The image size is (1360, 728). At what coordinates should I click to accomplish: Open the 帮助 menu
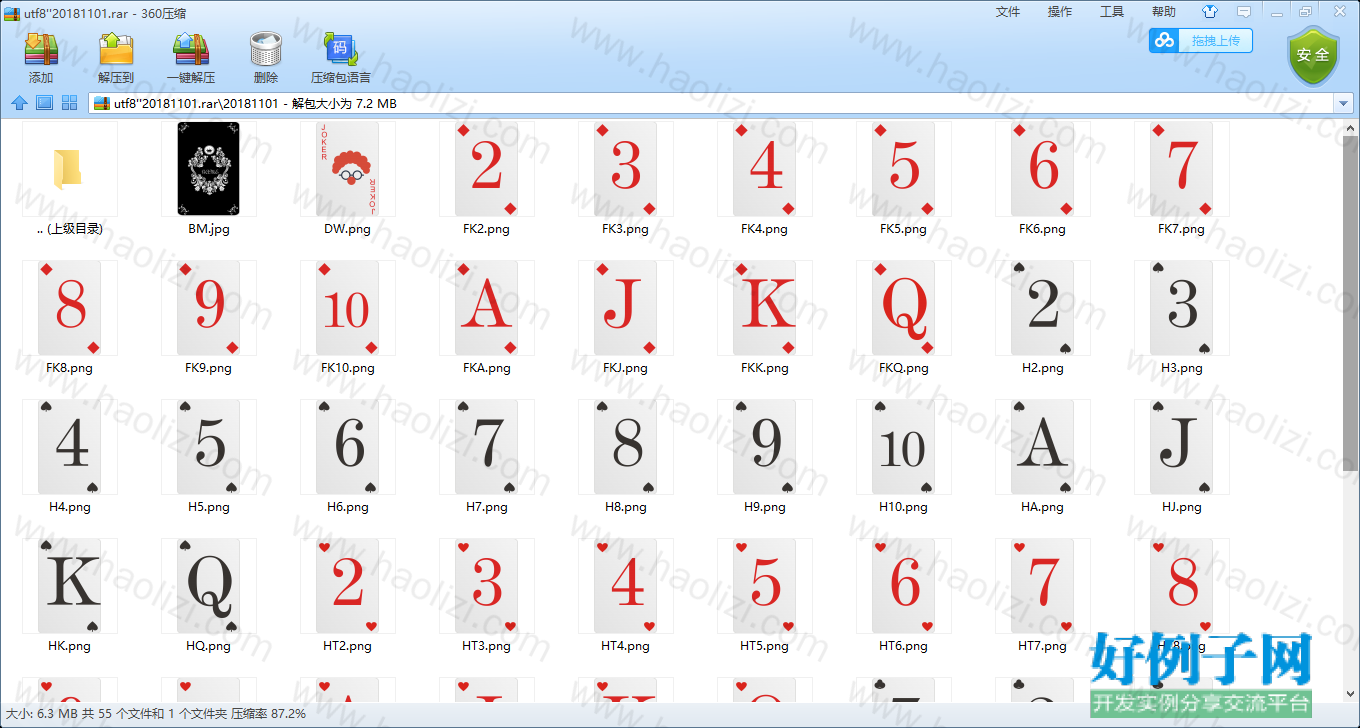point(1164,12)
